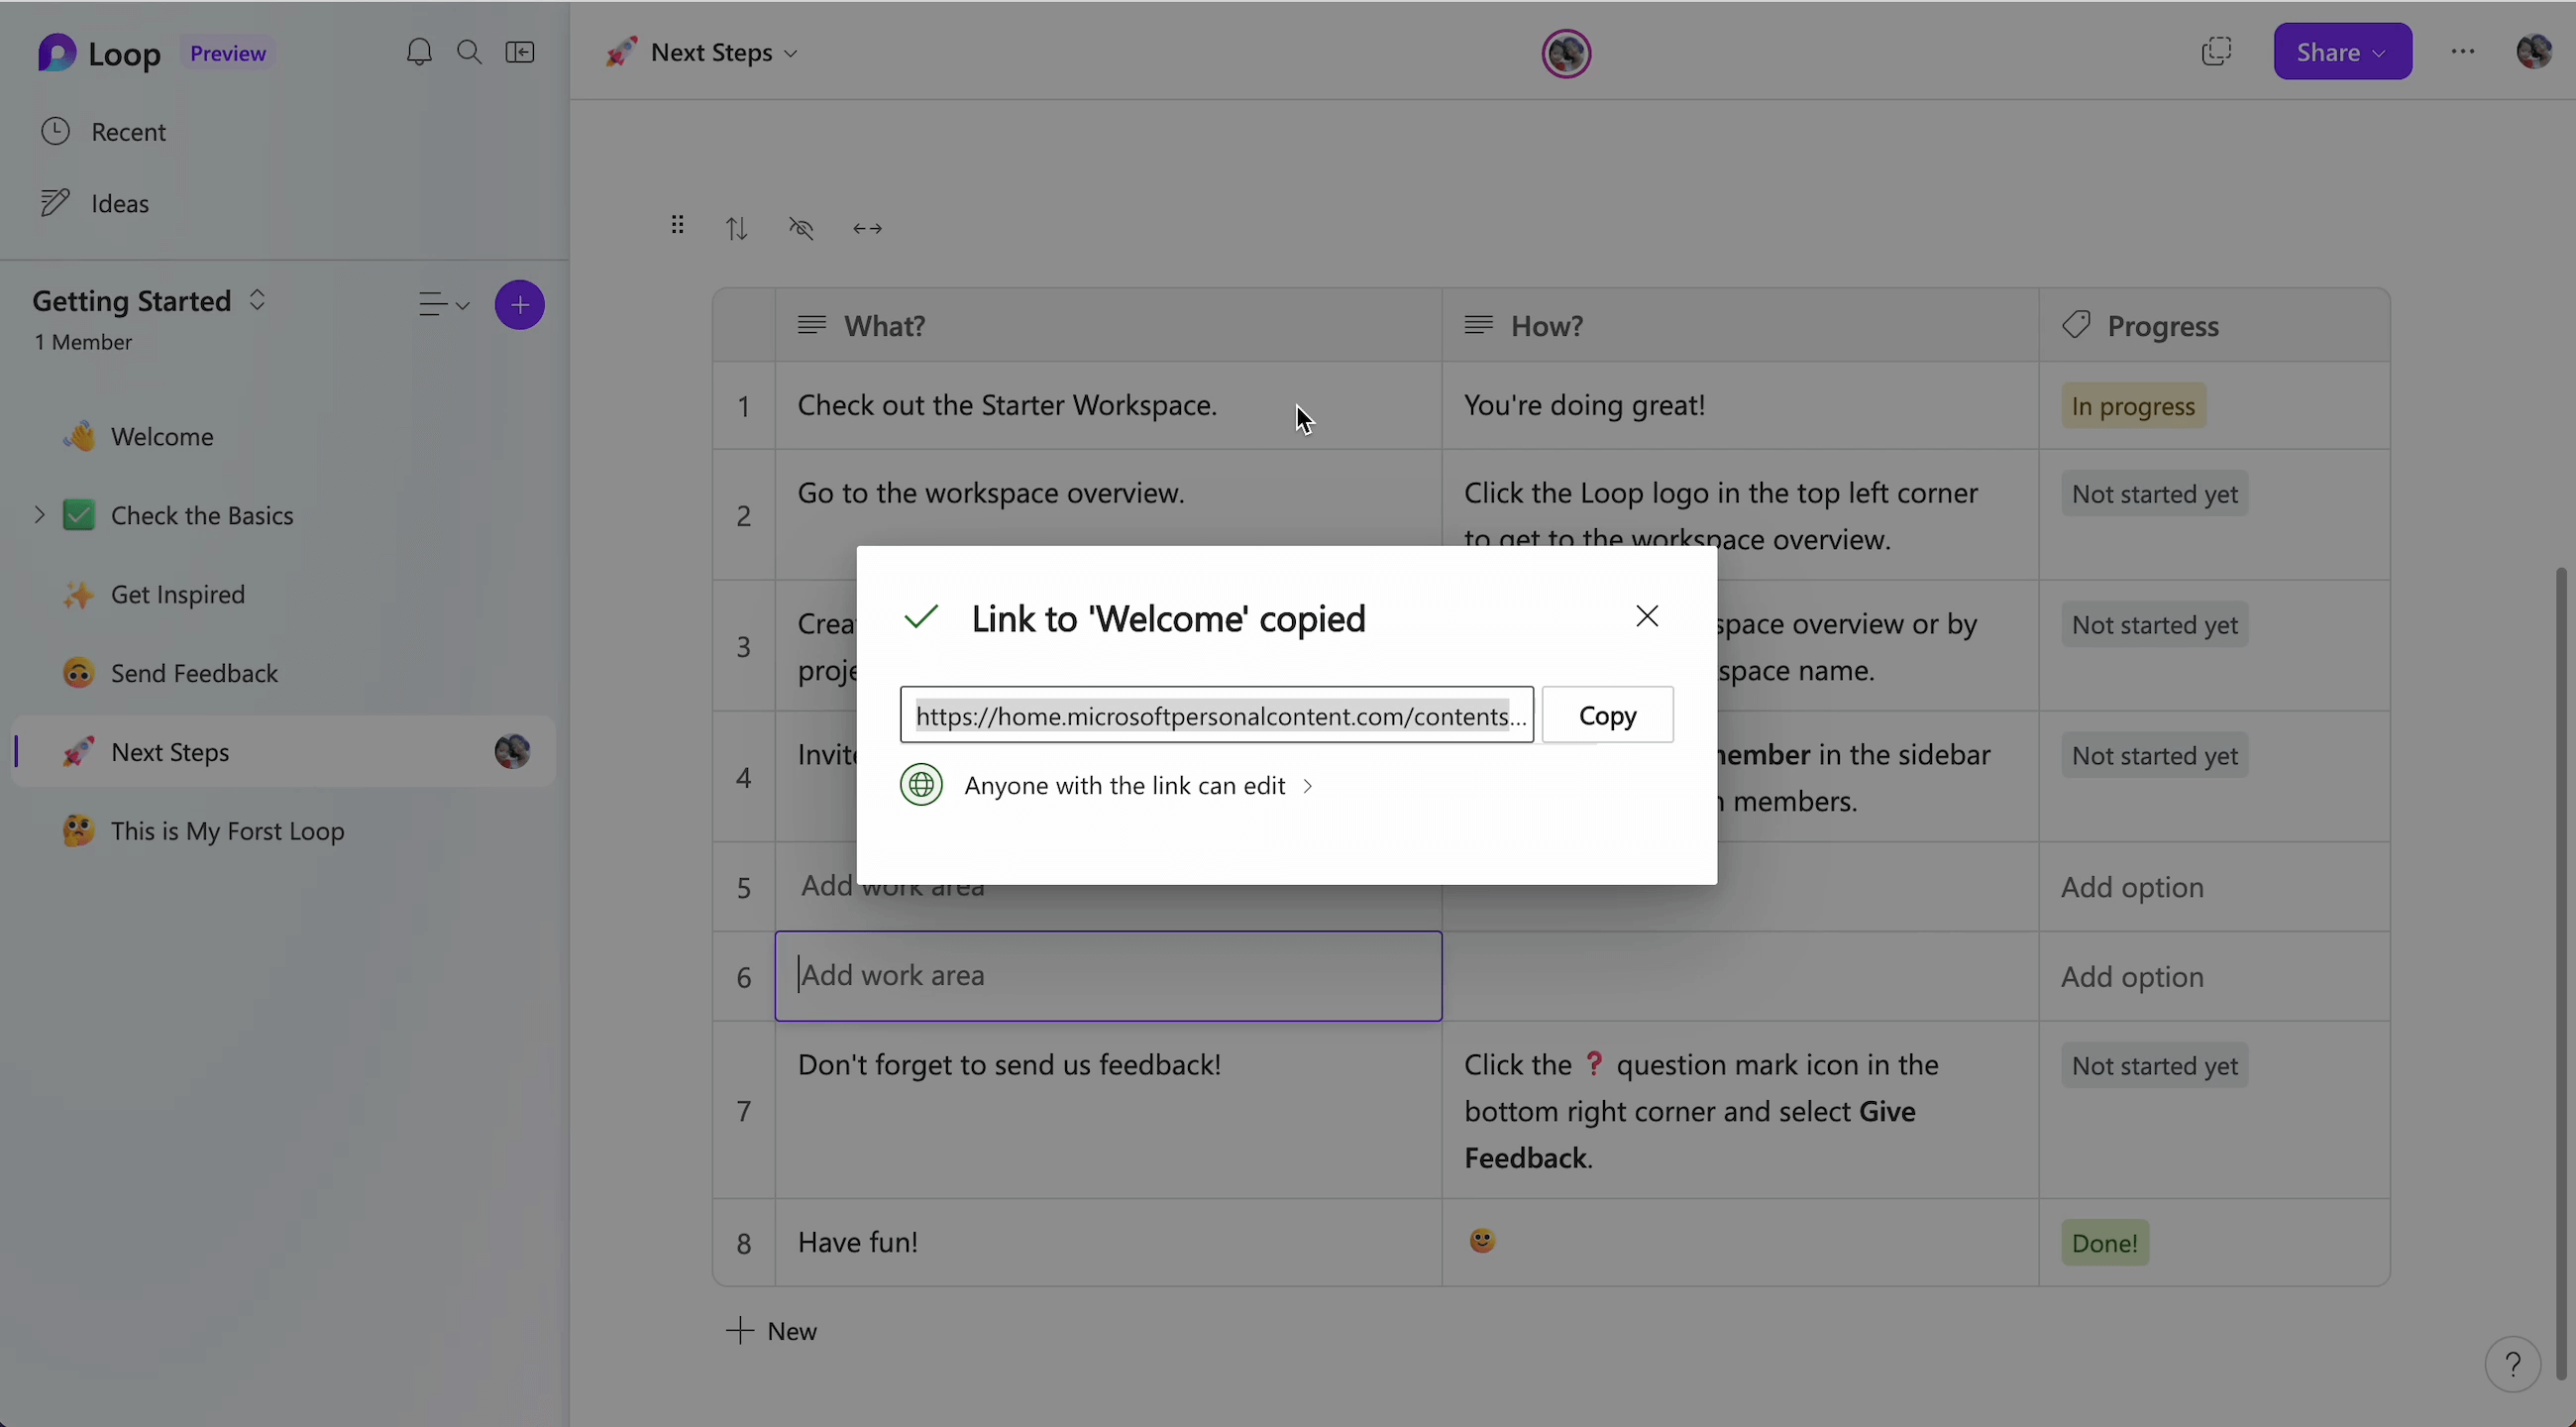Open the help question mark button
The image size is (2576, 1427).
pos(2512,1364)
